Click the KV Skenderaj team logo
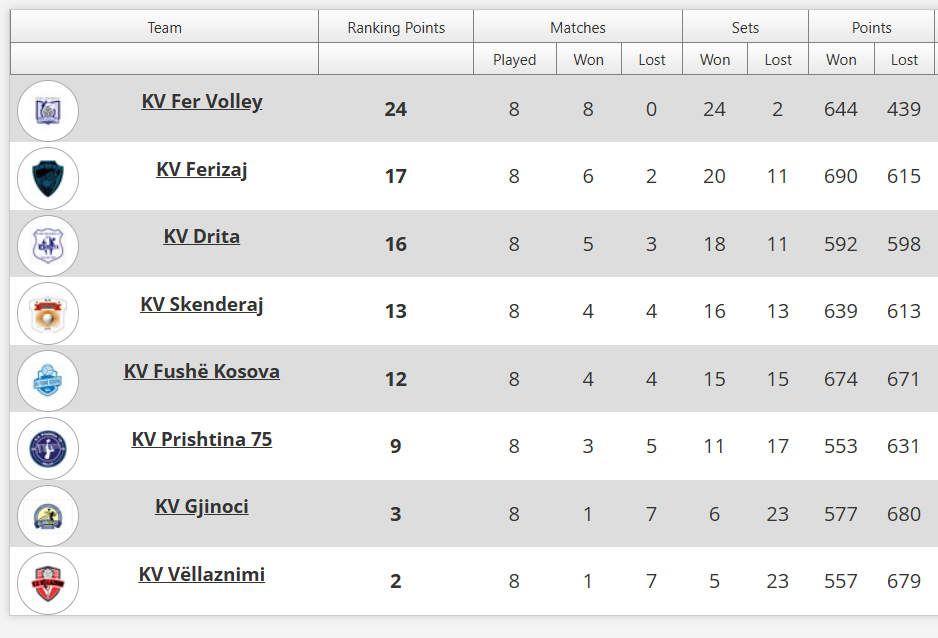The width and height of the screenshot is (938, 638). [48, 313]
